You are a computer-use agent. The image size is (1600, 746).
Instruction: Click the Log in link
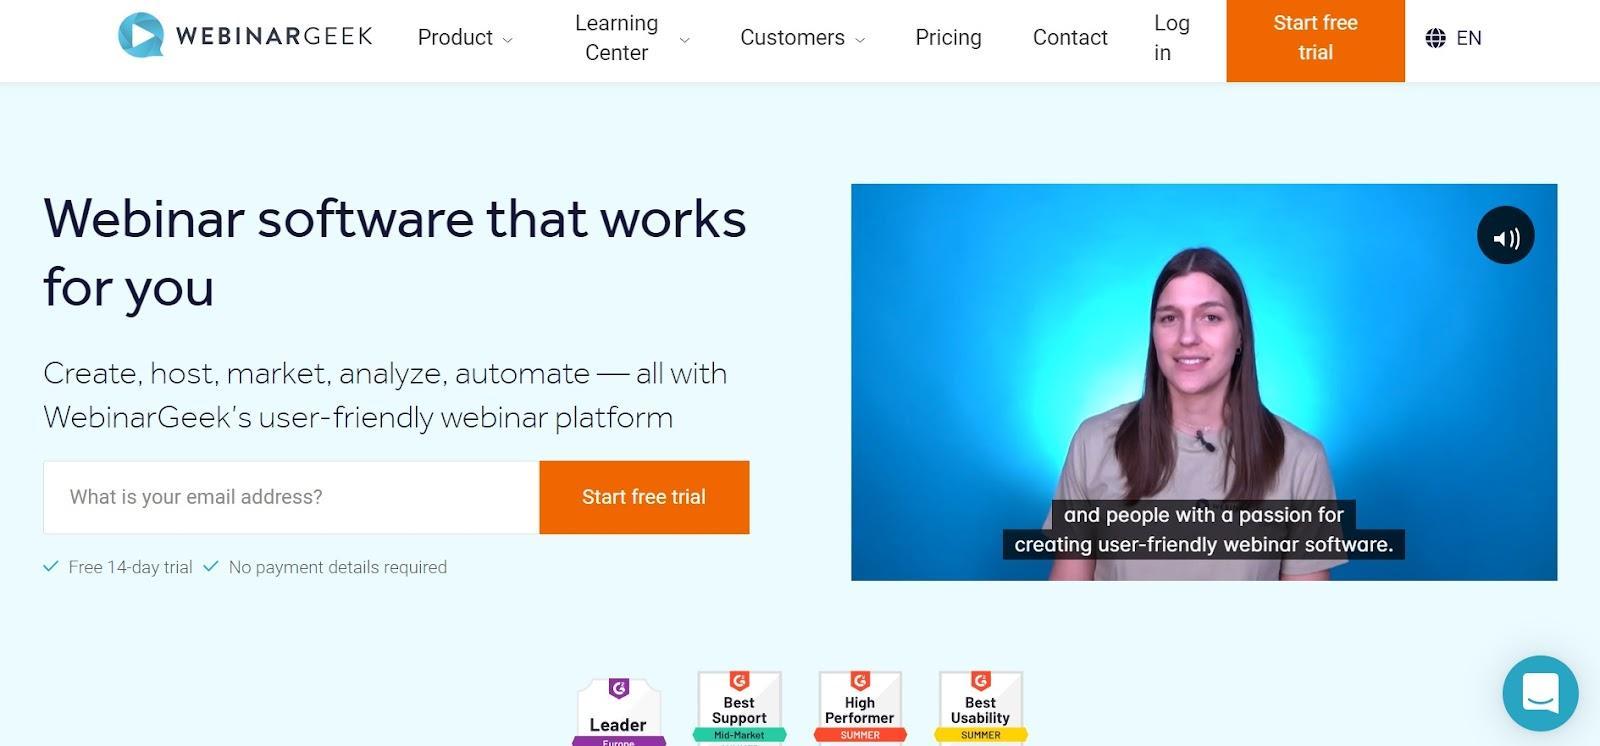click(1171, 38)
